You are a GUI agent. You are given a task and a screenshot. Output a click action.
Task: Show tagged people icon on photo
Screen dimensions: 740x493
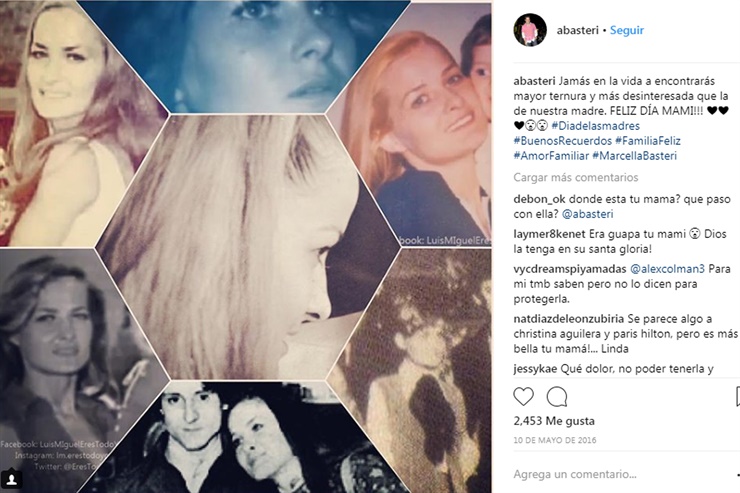pos(11,480)
